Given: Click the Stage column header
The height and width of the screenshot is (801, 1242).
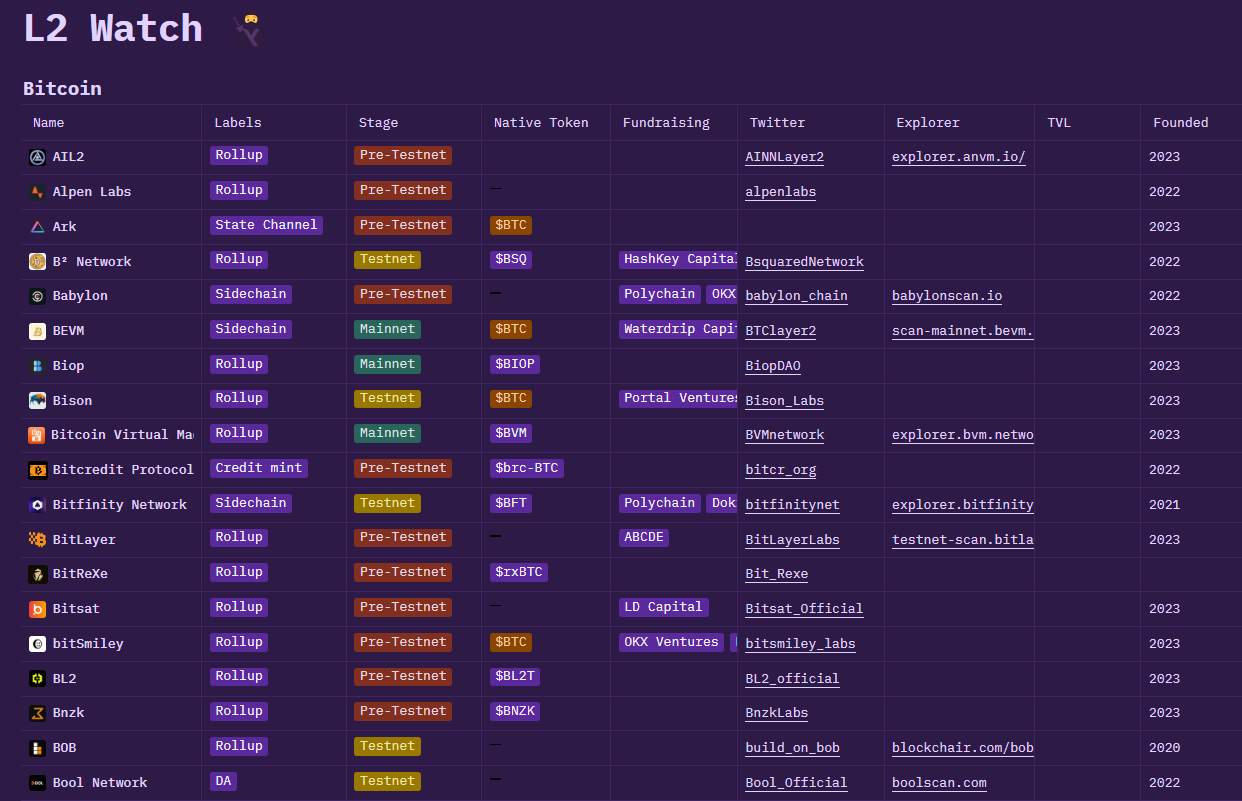Looking at the screenshot, I should tap(378, 123).
